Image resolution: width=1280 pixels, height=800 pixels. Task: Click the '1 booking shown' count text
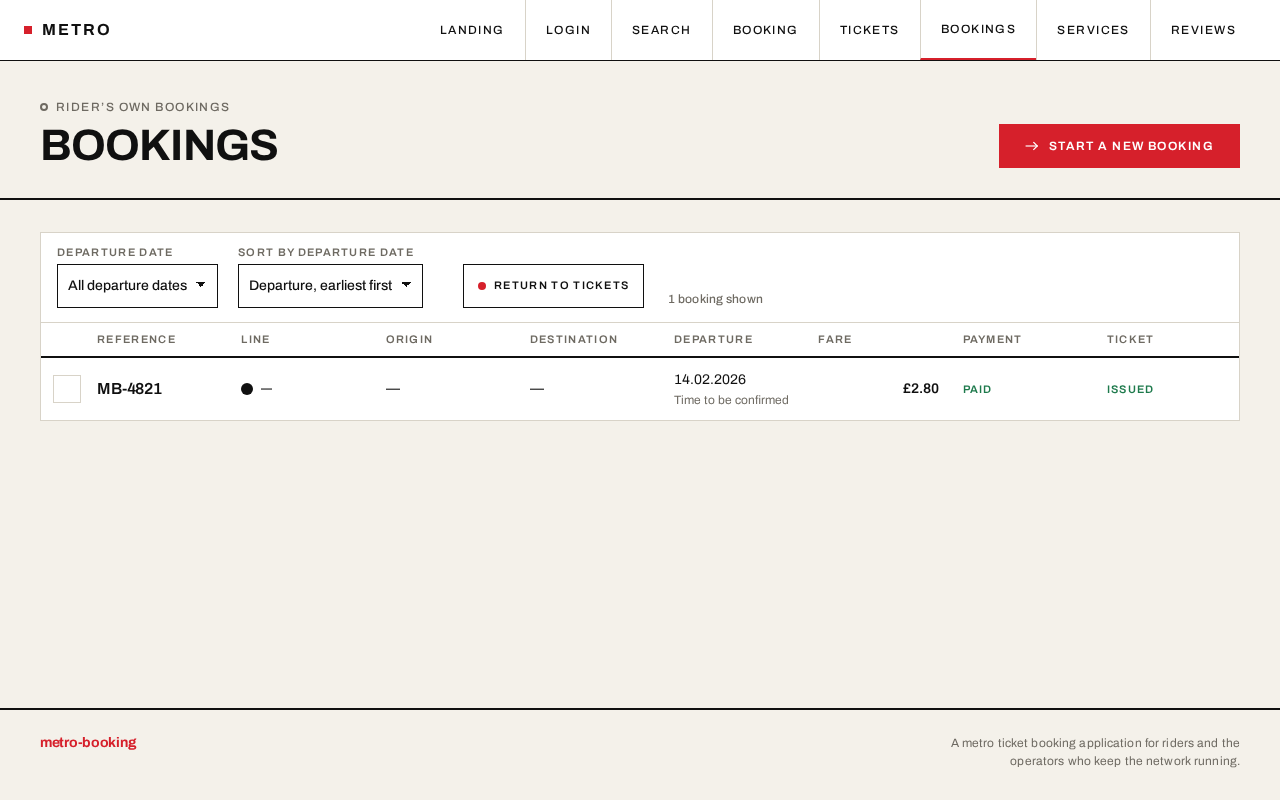[x=715, y=299]
